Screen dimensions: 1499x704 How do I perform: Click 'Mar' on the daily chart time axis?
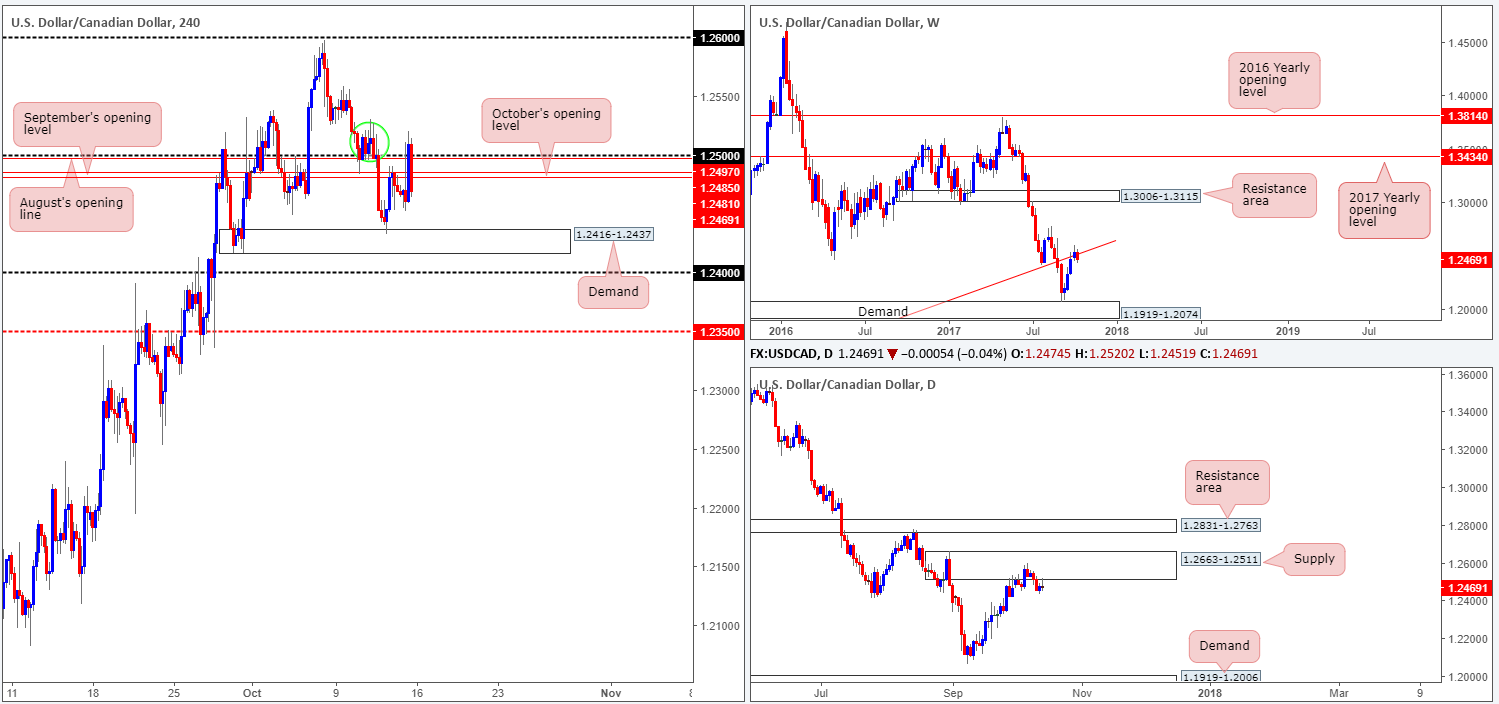[1338, 691]
